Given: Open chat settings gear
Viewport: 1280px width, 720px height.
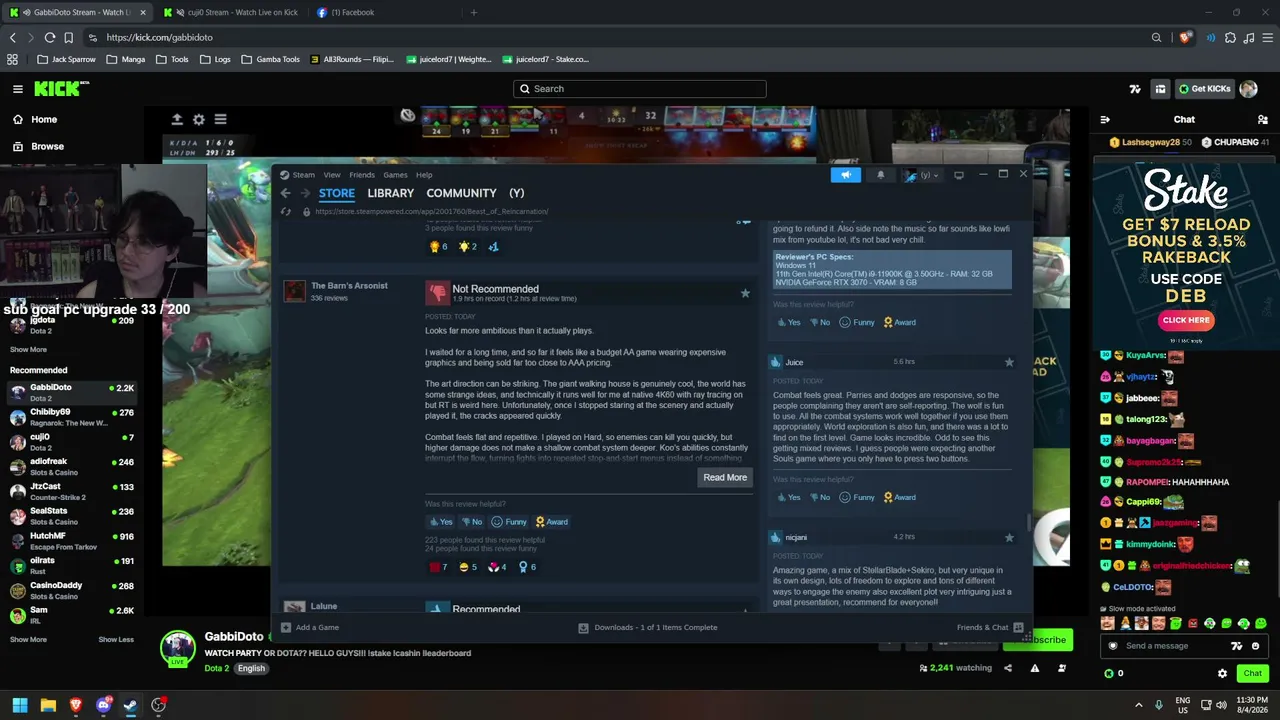Looking at the screenshot, I should click(1222, 674).
